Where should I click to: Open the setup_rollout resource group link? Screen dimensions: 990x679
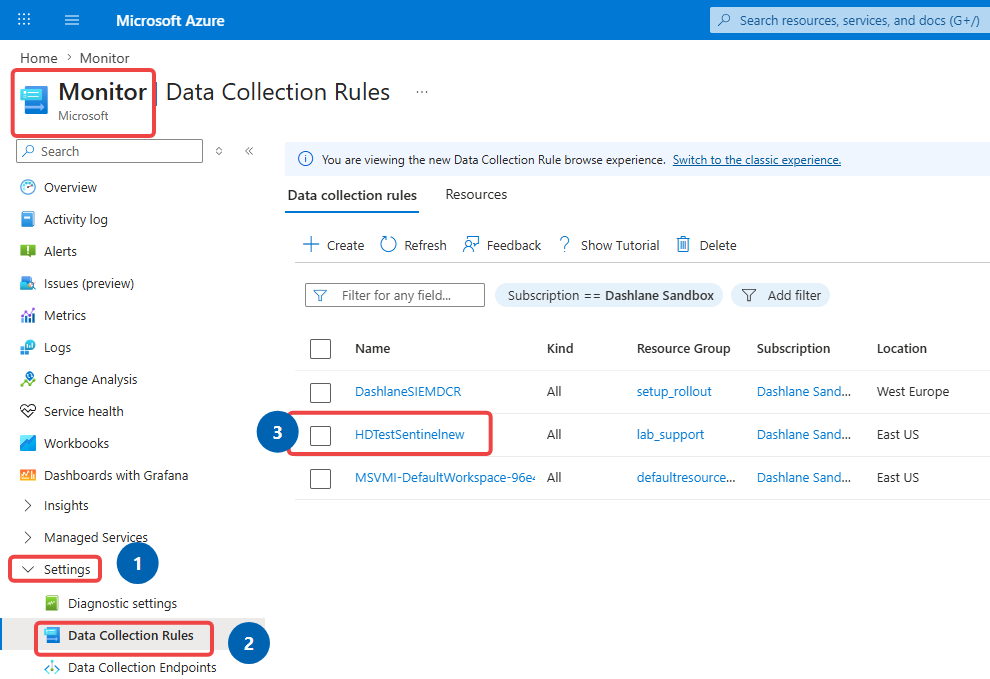[674, 392]
